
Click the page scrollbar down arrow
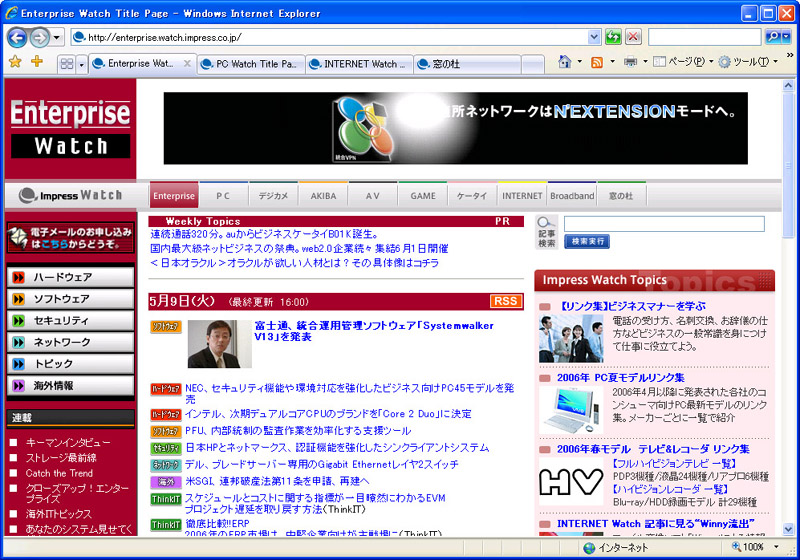(x=788, y=529)
